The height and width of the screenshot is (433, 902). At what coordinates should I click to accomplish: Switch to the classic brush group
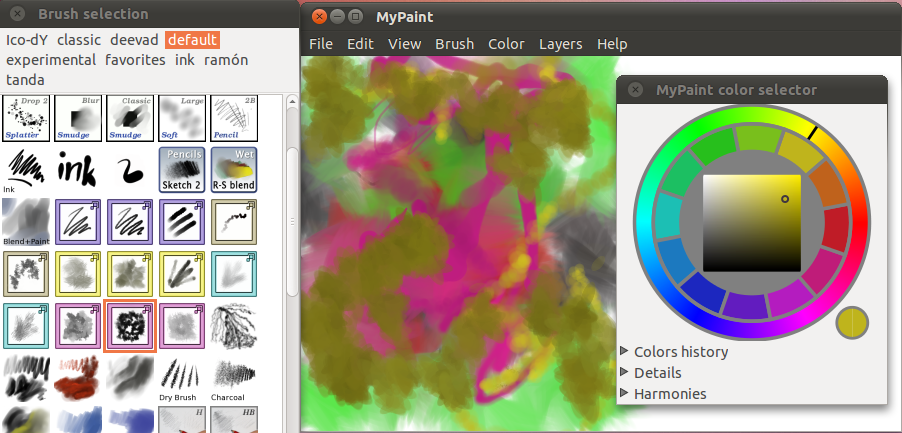click(x=79, y=40)
